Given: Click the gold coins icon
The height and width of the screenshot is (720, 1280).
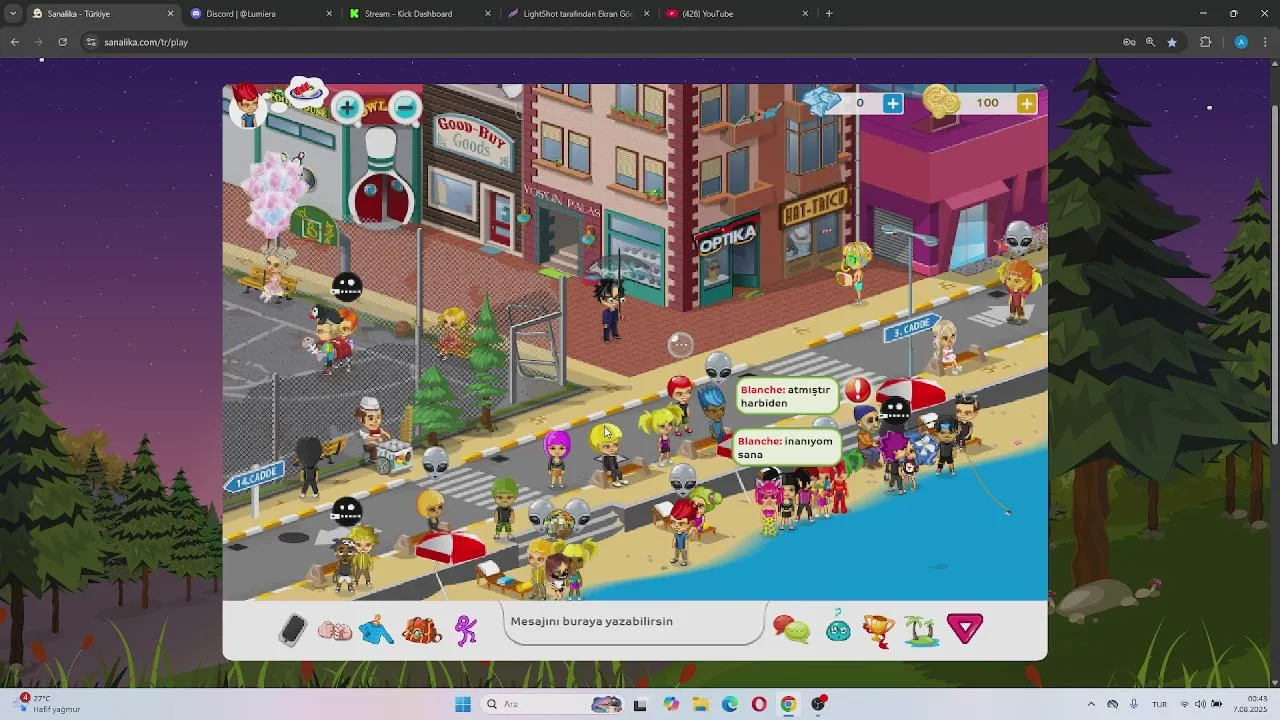Looking at the screenshot, I should (941, 102).
